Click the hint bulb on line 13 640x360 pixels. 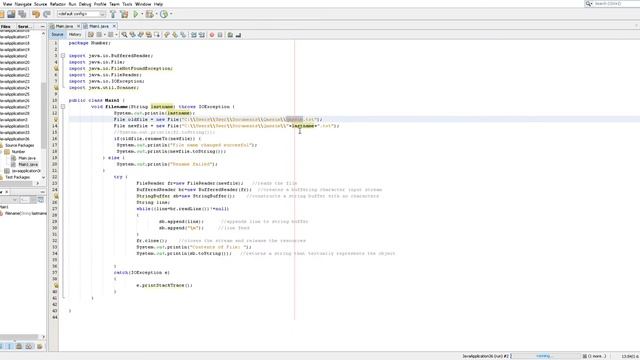pyautogui.click(x=56, y=120)
